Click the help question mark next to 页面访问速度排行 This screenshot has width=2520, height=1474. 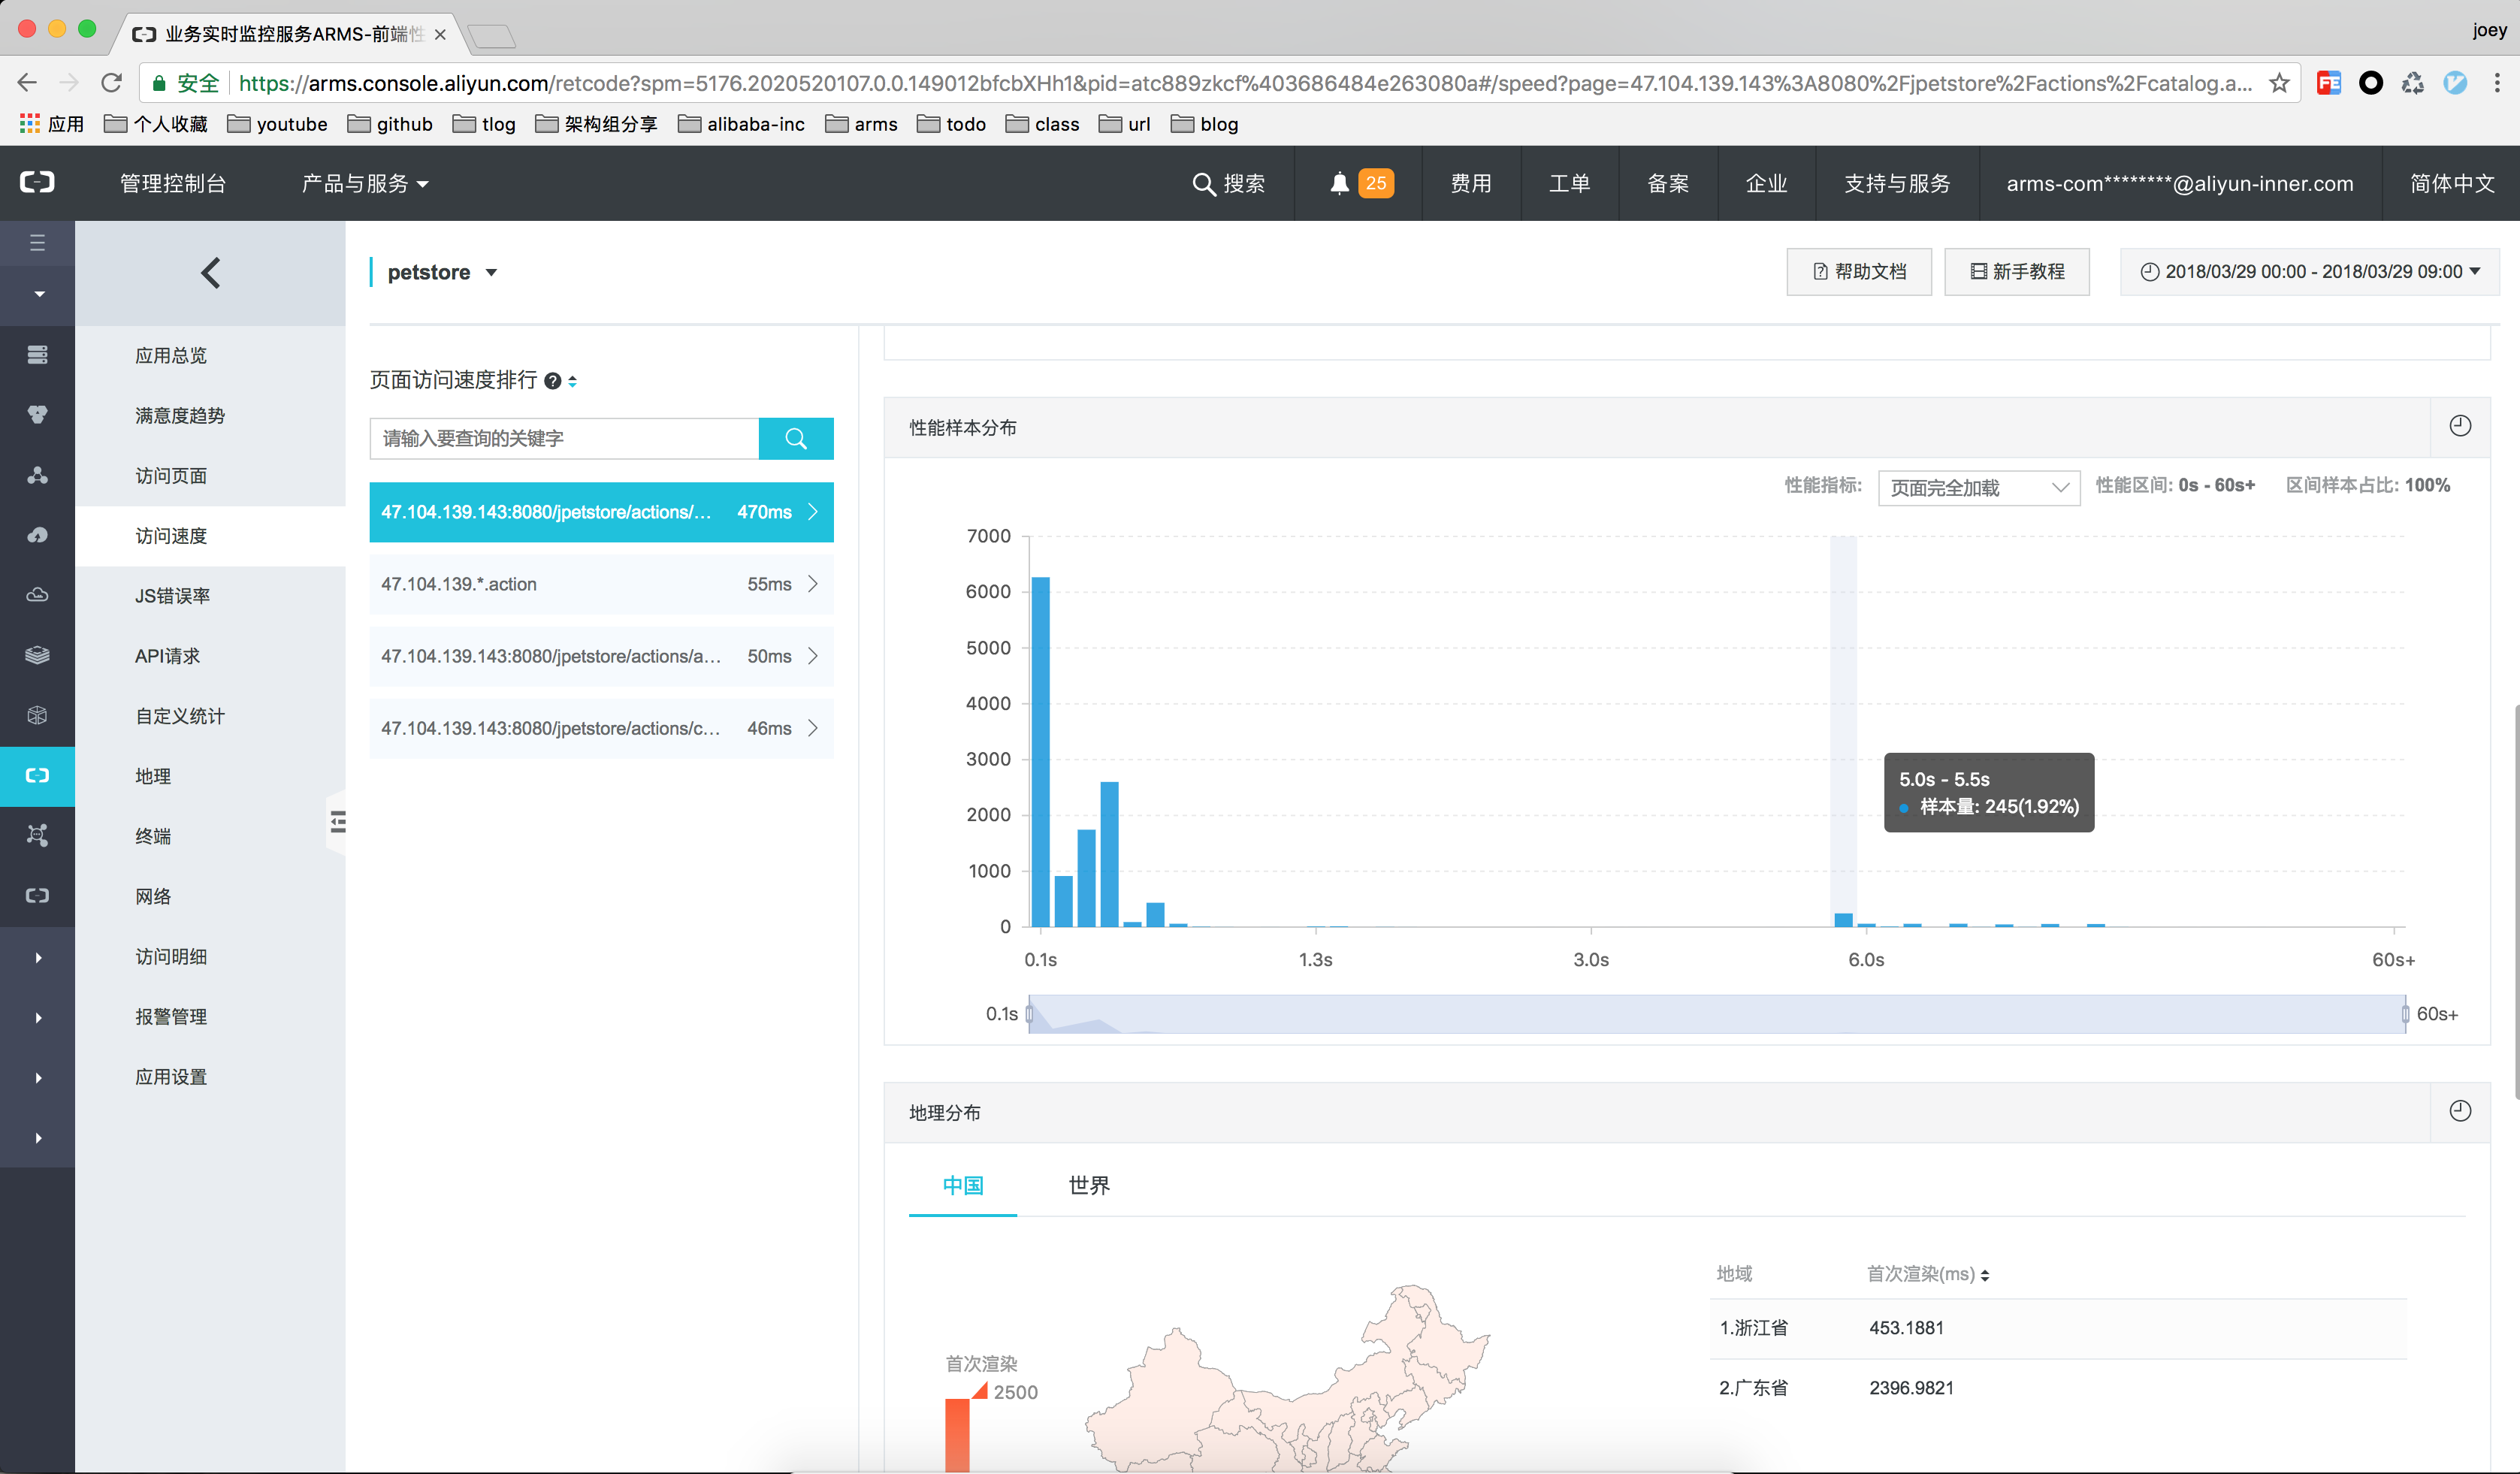(553, 381)
